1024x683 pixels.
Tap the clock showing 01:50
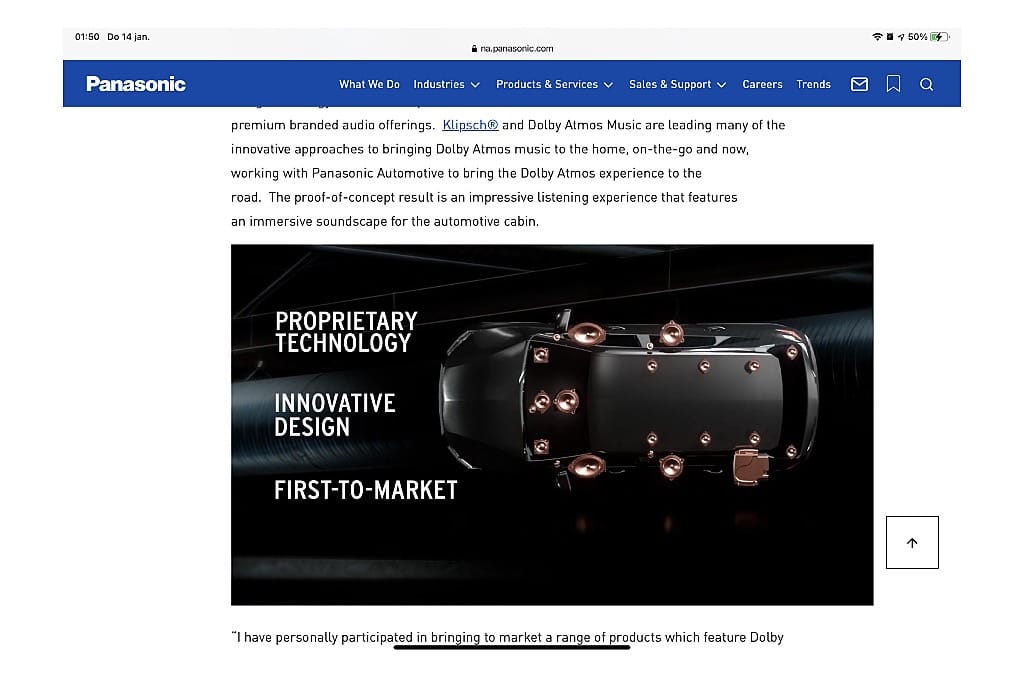click(x=87, y=37)
